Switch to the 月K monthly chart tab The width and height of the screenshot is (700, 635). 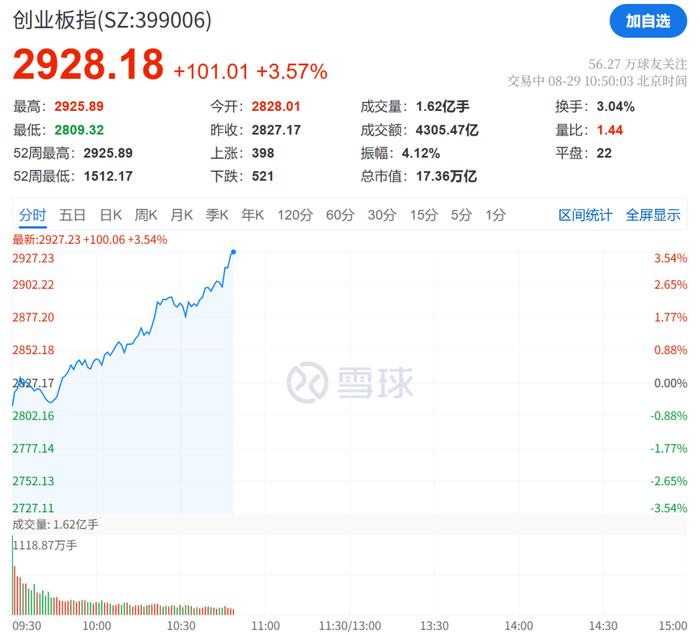pos(181,215)
